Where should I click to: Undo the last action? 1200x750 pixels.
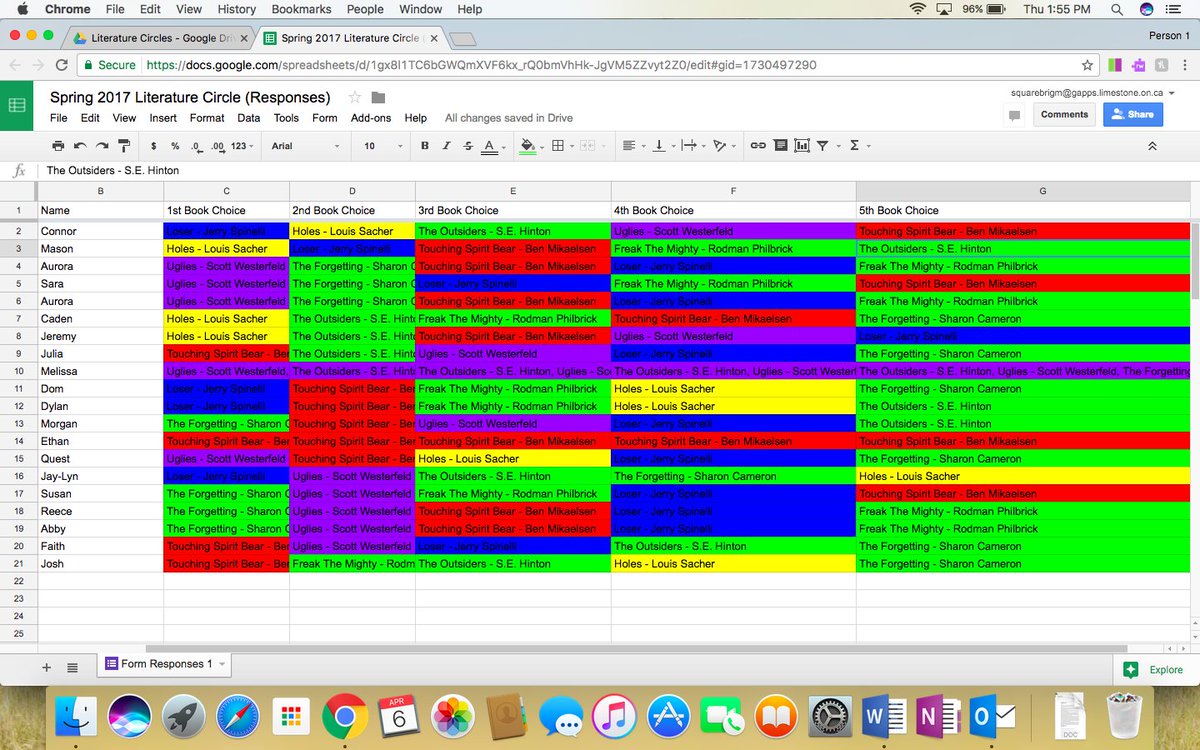coord(80,146)
